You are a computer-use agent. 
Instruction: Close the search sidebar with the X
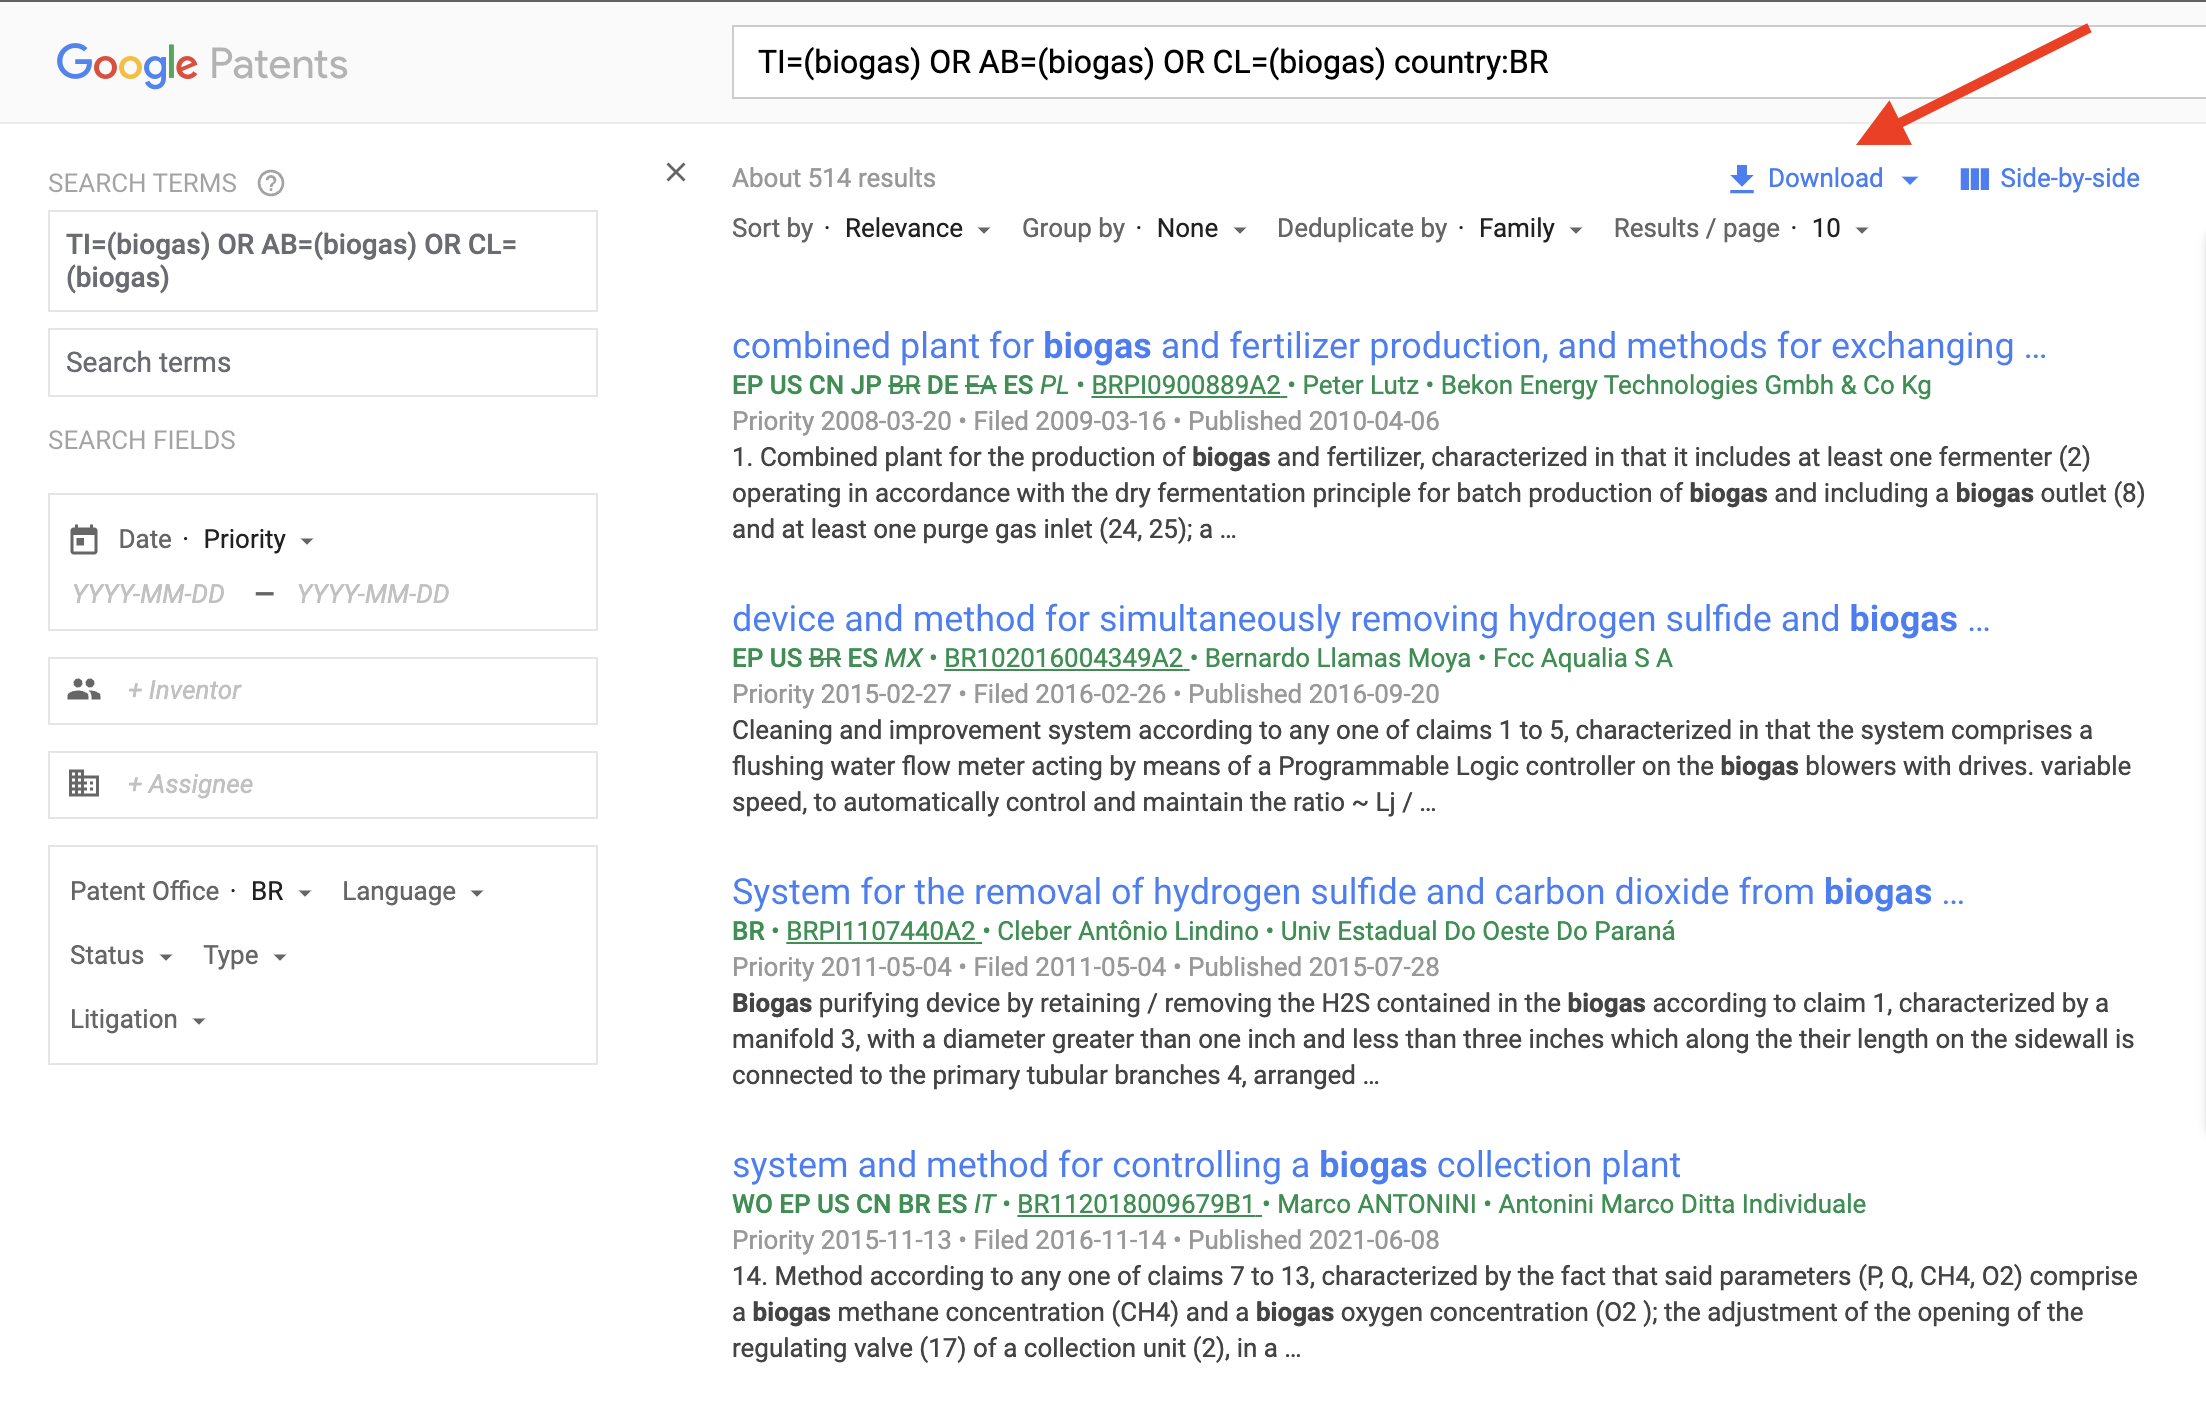(676, 173)
